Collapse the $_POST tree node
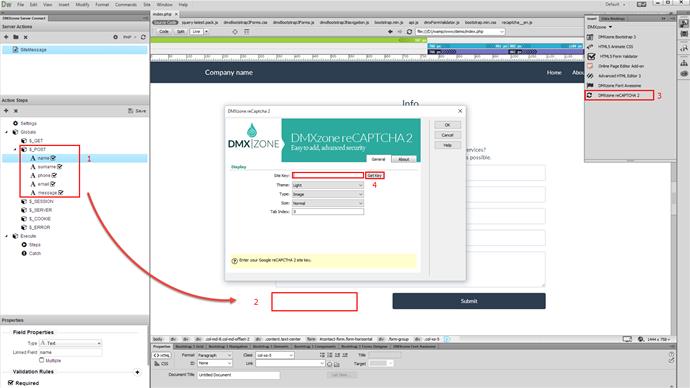 [x=16, y=149]
